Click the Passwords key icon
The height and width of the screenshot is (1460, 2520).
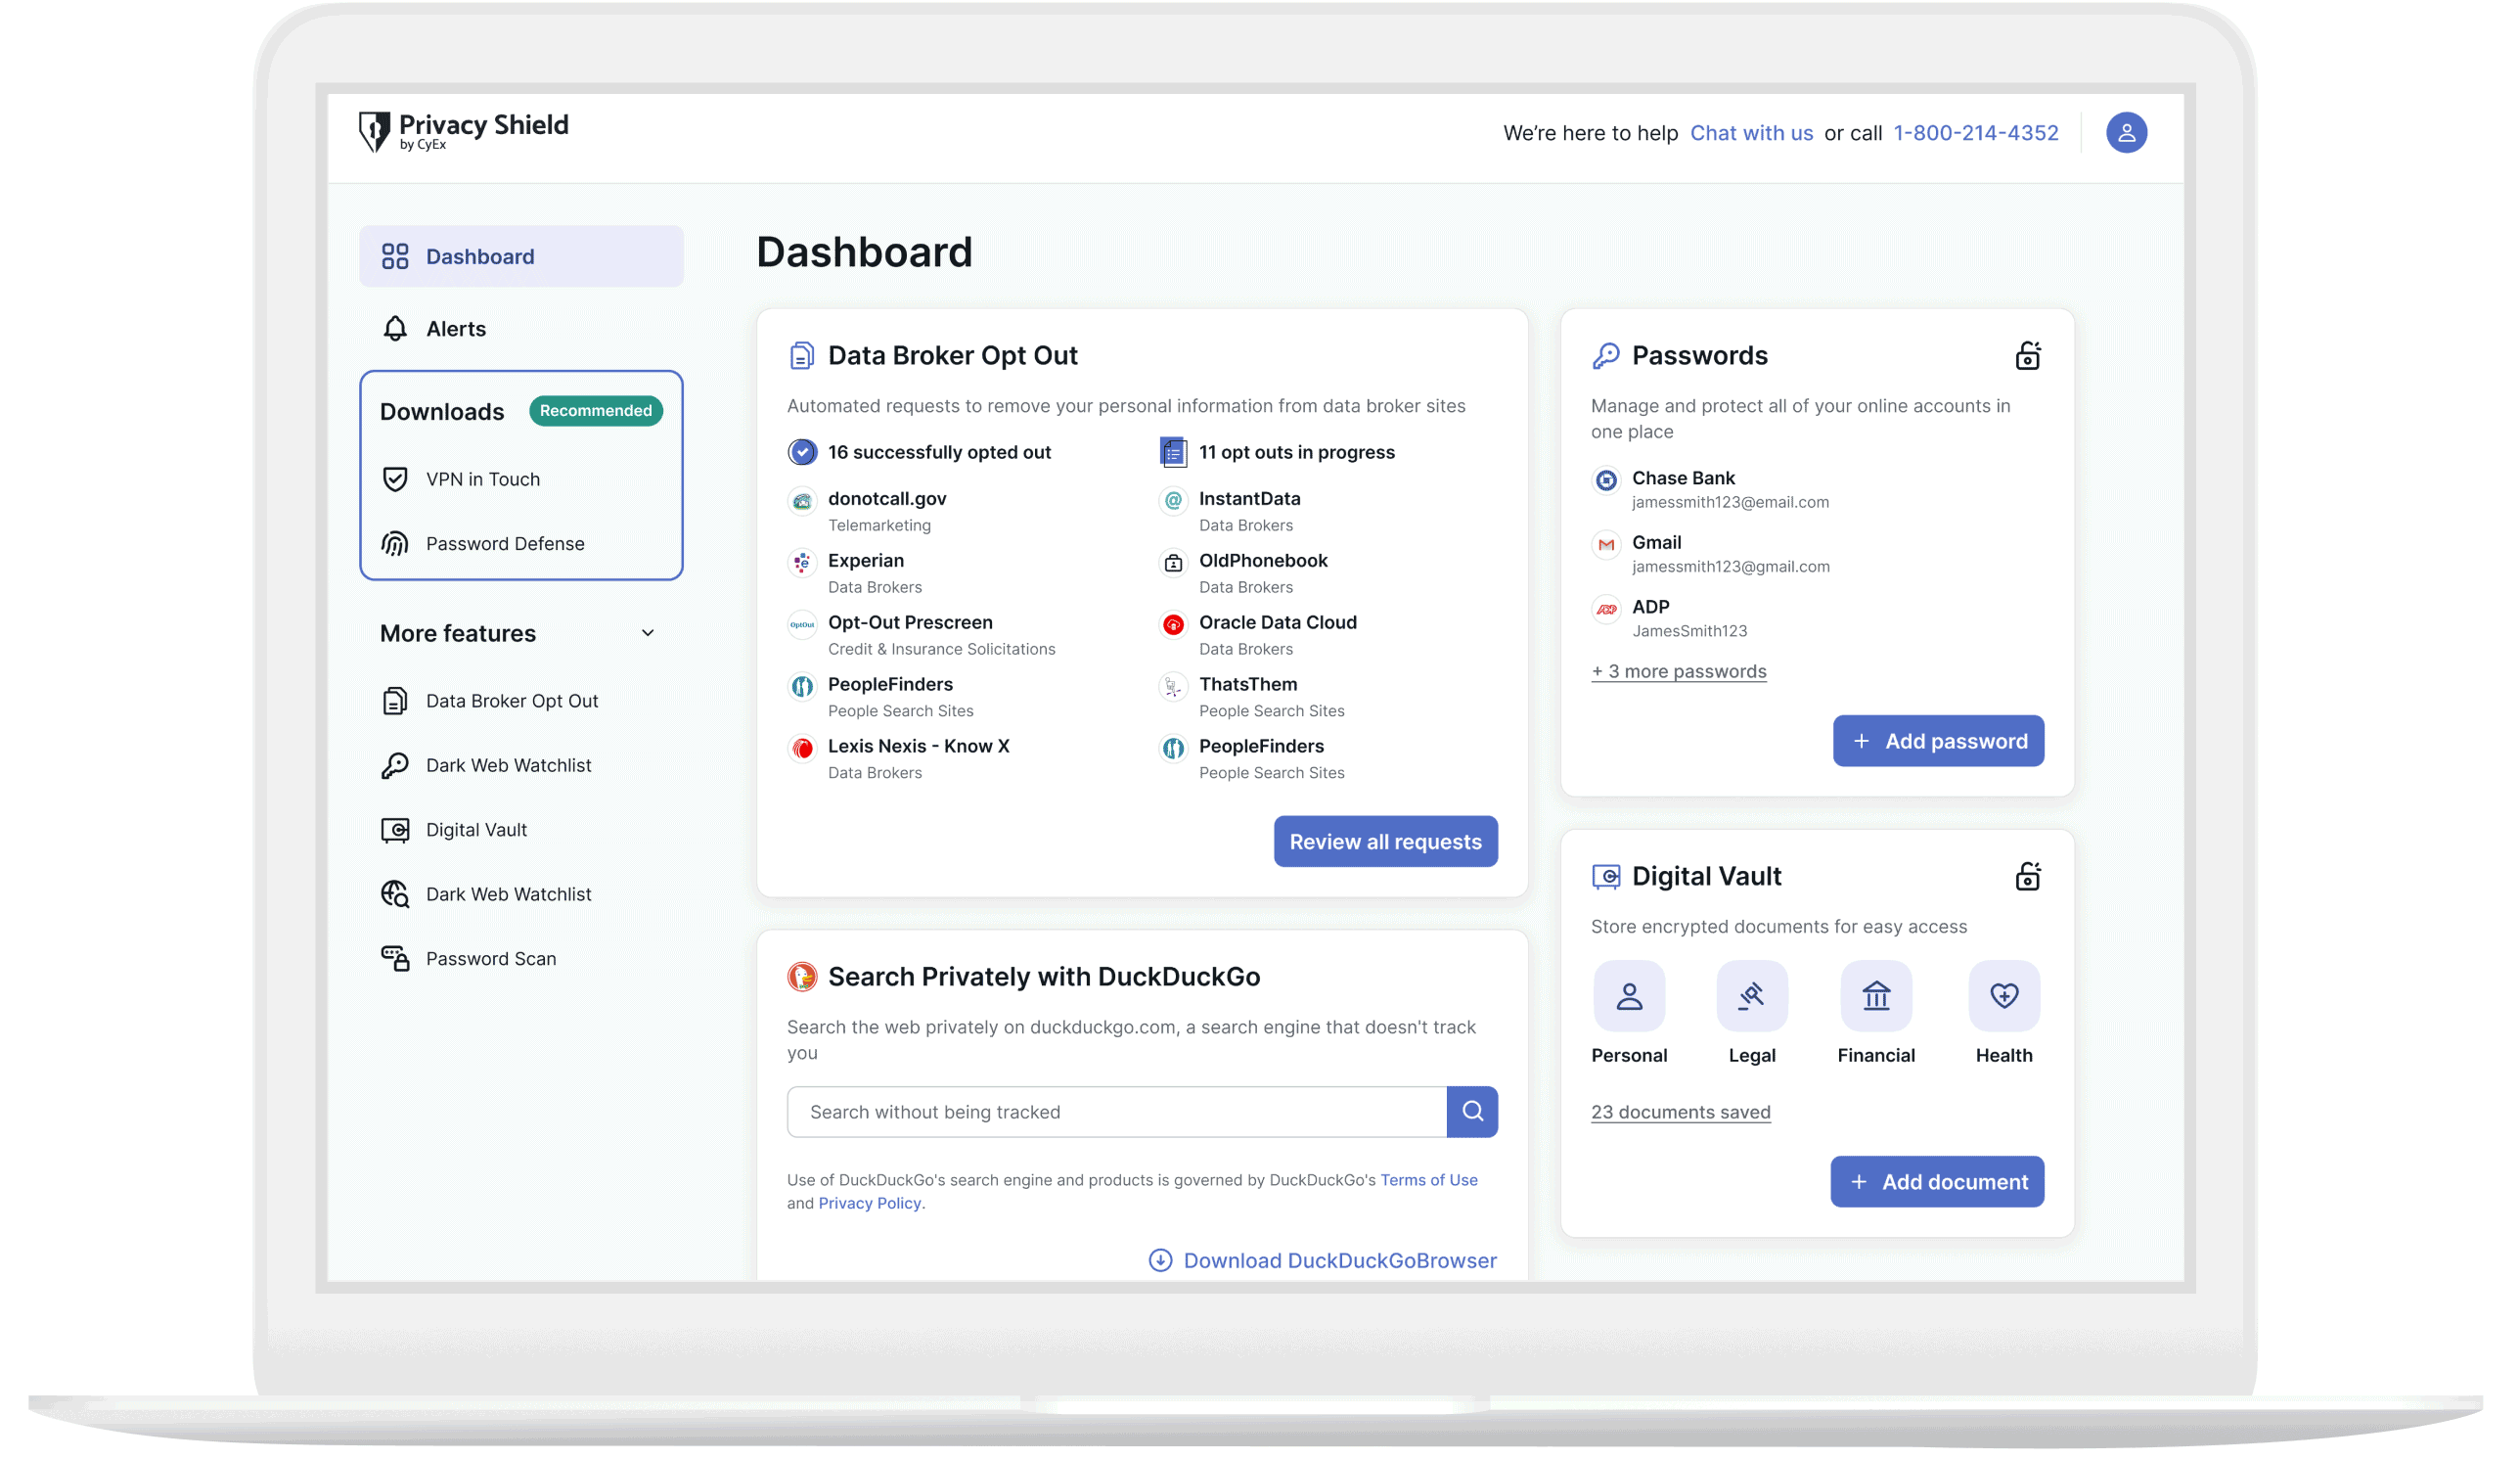click(1605, 355)
